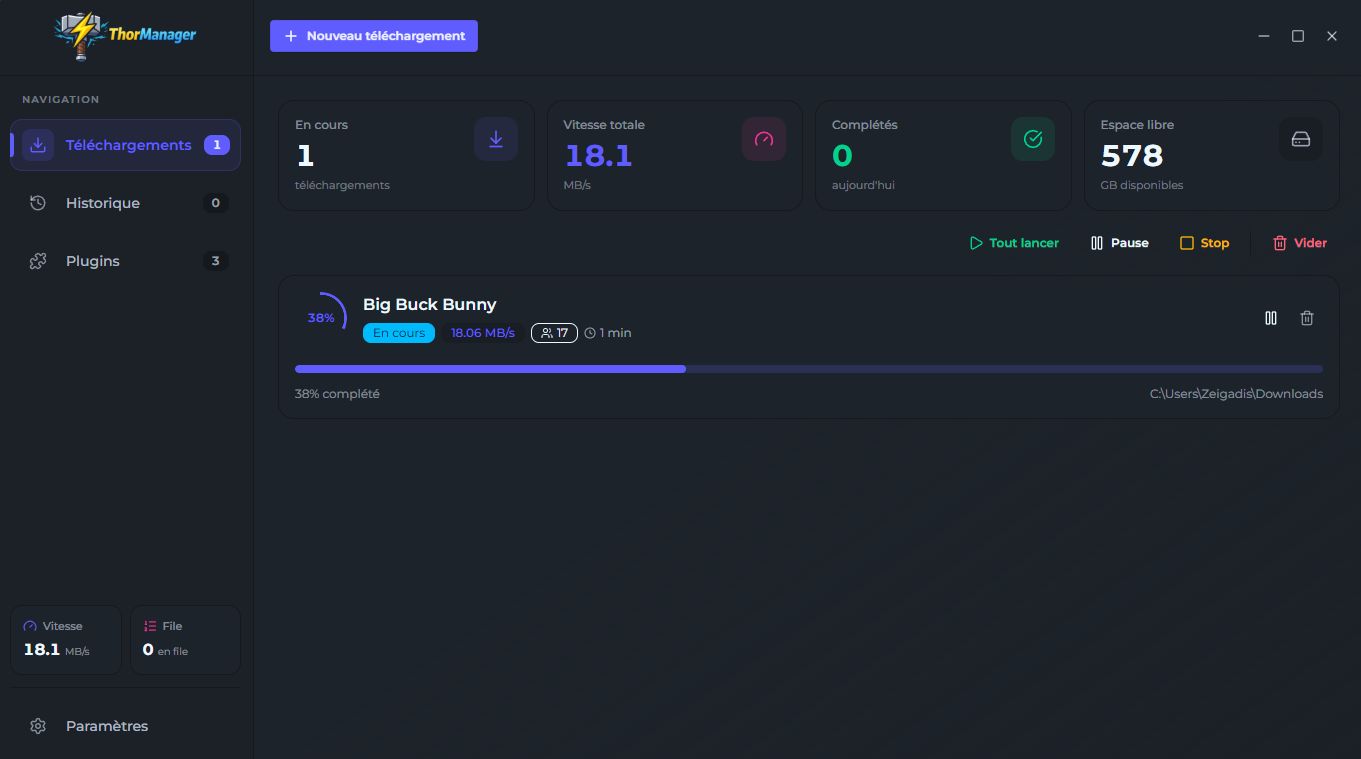1361x759 pixels.
Task: Click the Téléchargements count badge showing 1
Action: coord(217,145)
